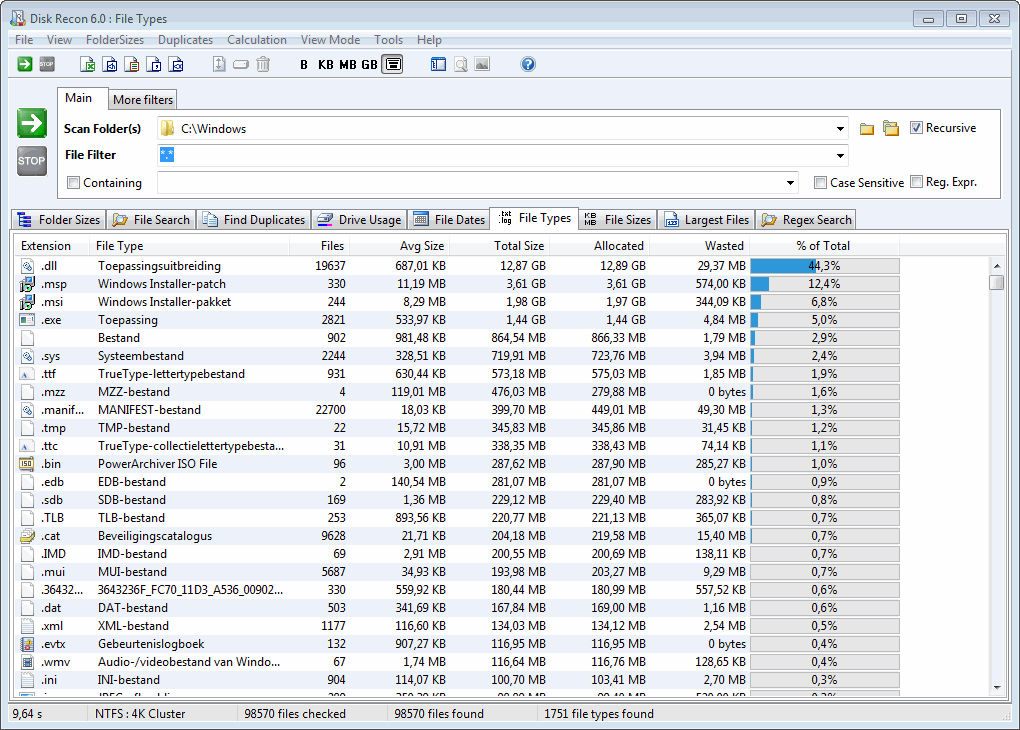Image resolution: width=1020 pixels, height=730 pixels.
Task: Expand the File Filter dropdown
Action: [x=840, y=155]
